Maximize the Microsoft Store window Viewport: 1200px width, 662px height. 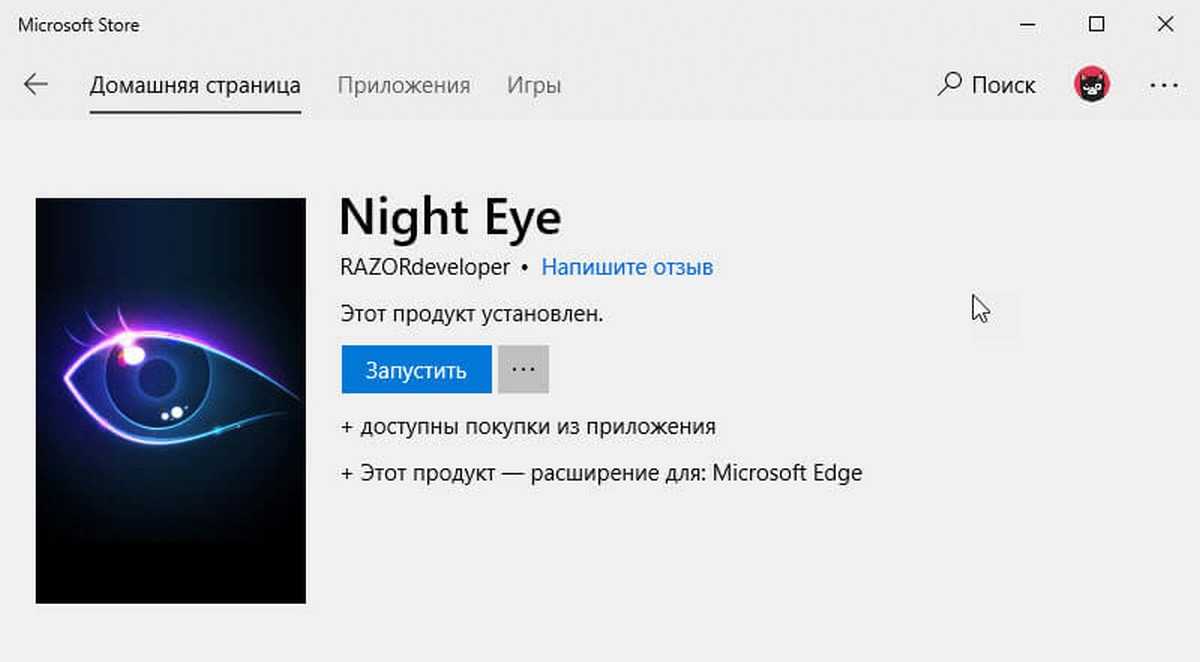point(1097,25)
